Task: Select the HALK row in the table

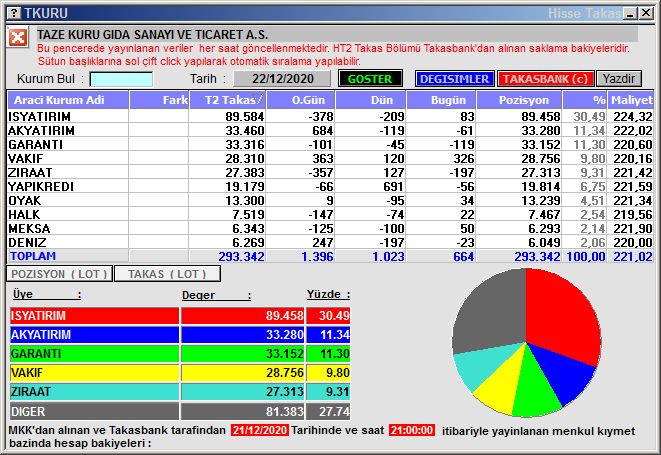Action: click(330, 214)
